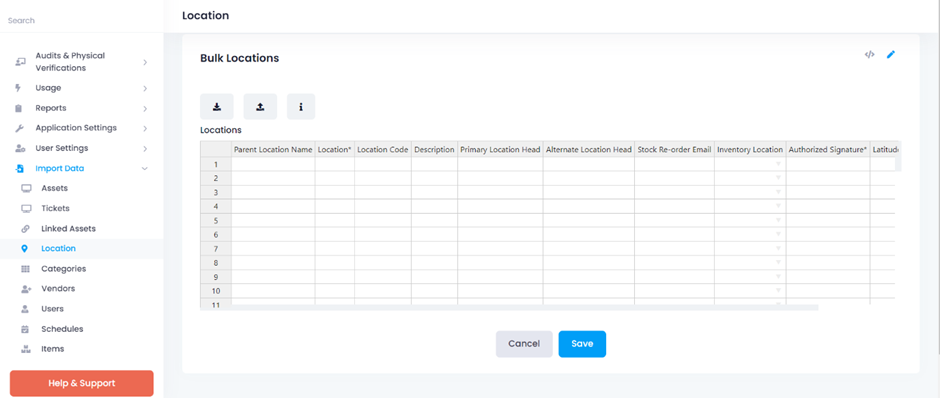Open the info icon button
940x398 pixels.
(x=301, y=107)
